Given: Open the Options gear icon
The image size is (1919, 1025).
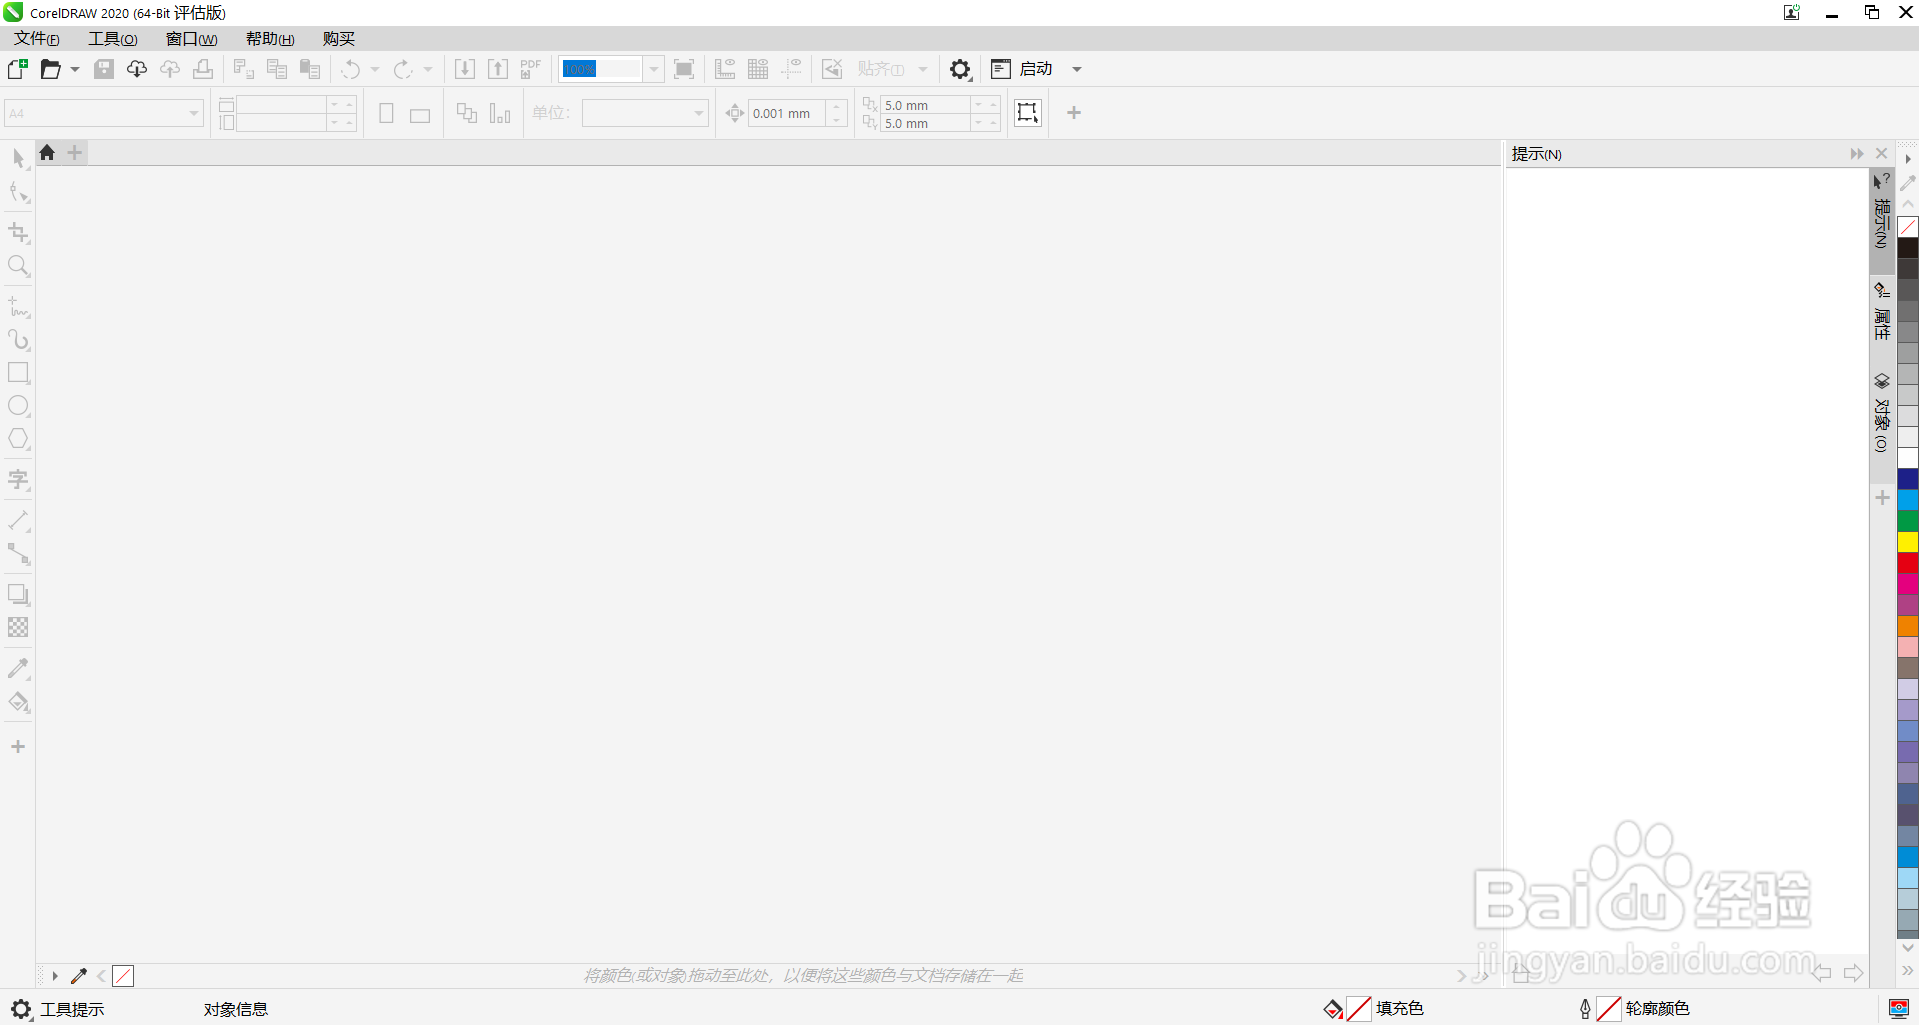Looking at the screenshot, I should tap(960, 69).
